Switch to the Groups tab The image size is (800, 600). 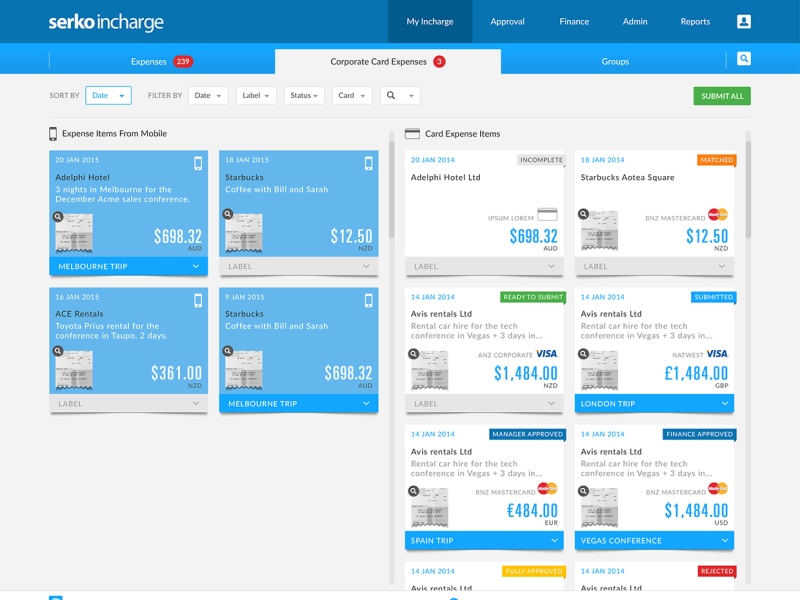(x=615, y=62)
